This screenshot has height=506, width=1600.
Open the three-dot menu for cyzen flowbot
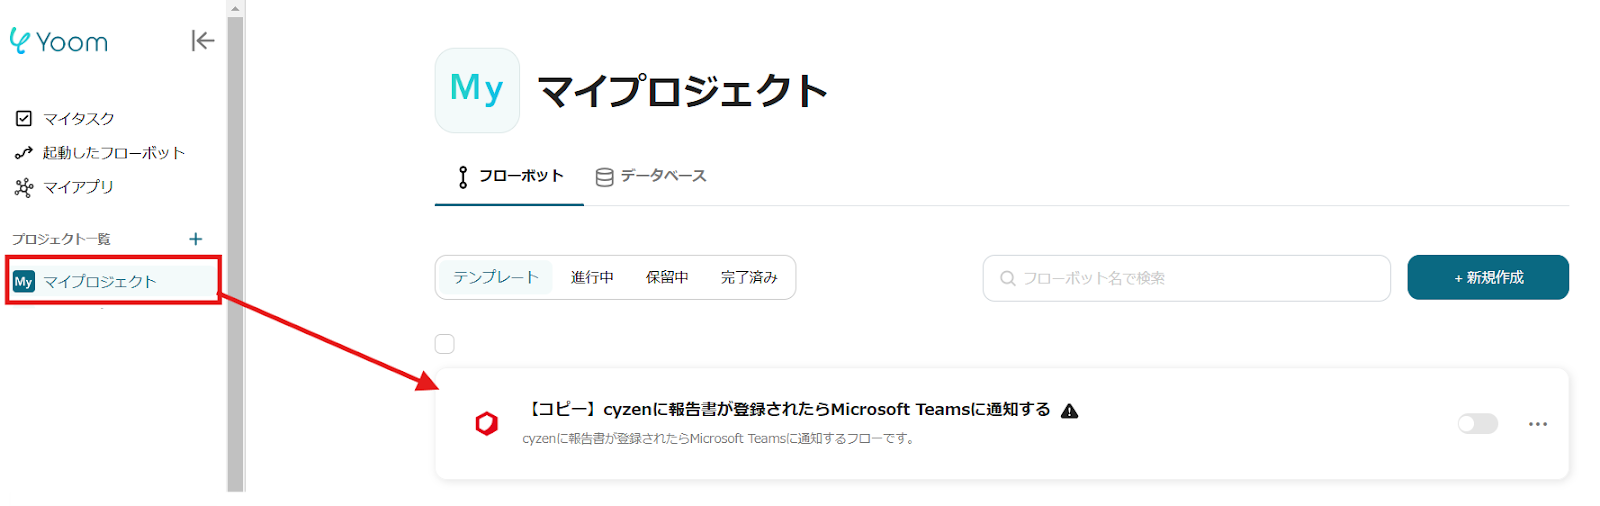coord(1538,424)
